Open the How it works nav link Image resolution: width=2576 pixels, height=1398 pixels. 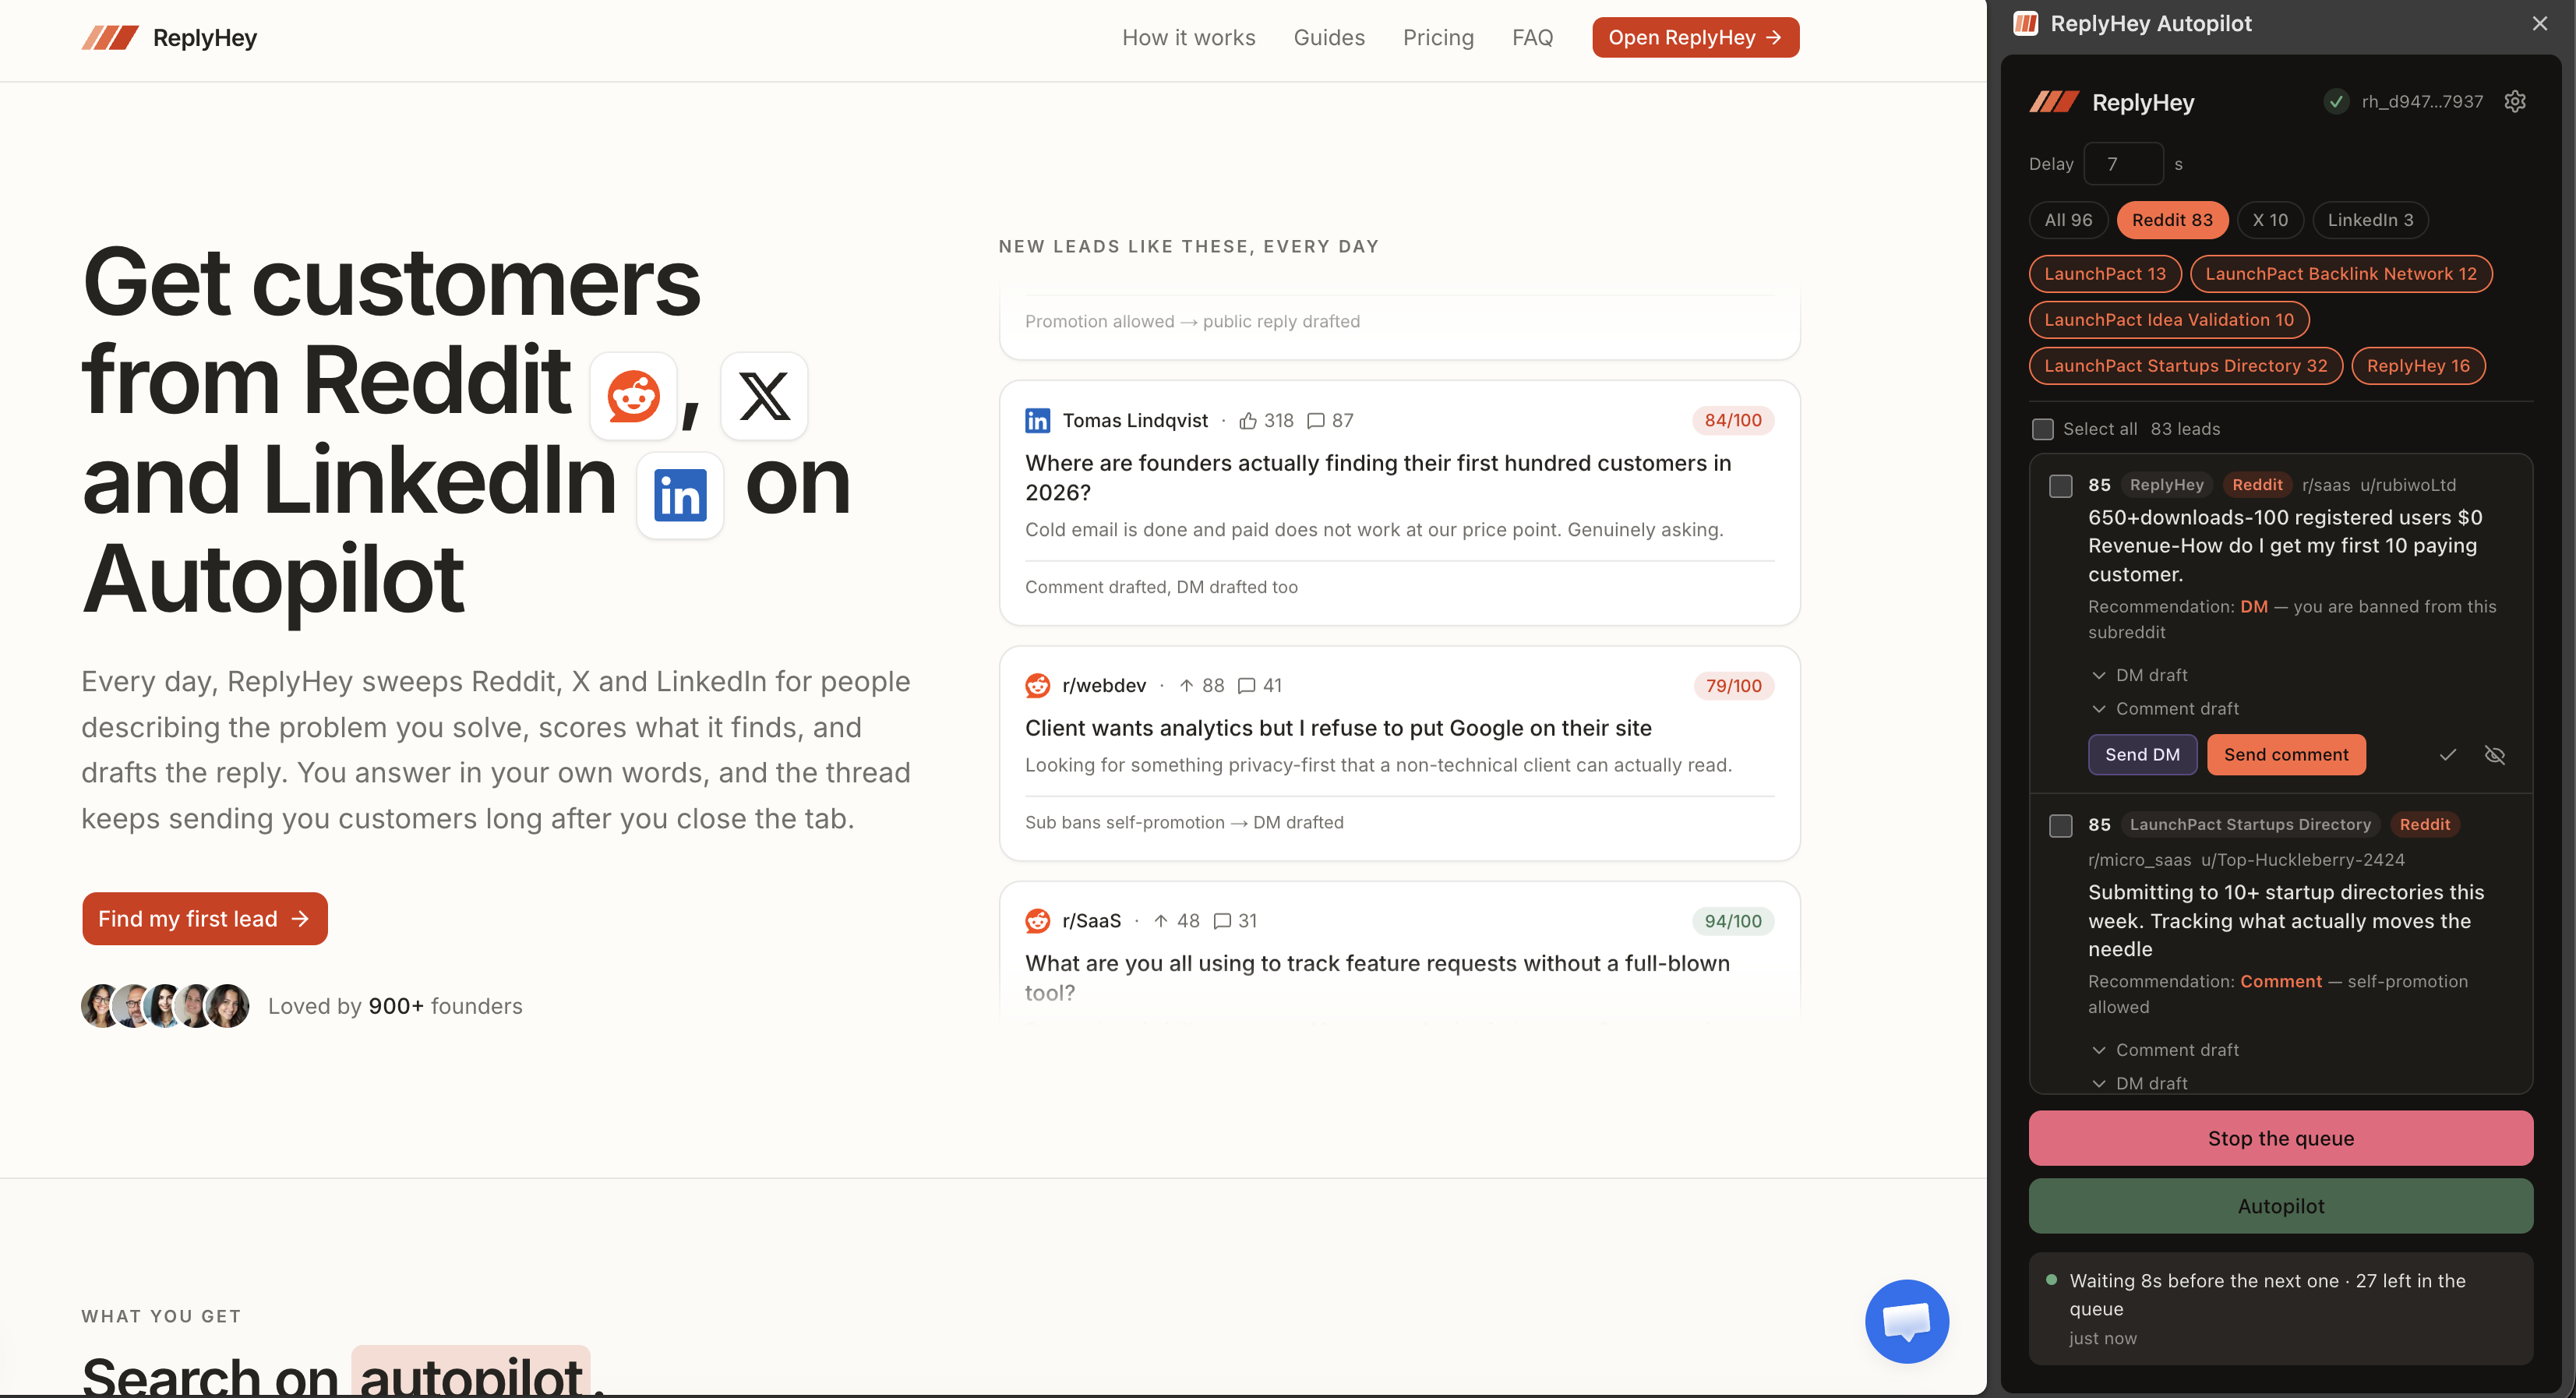click(x=1188, y=38)
